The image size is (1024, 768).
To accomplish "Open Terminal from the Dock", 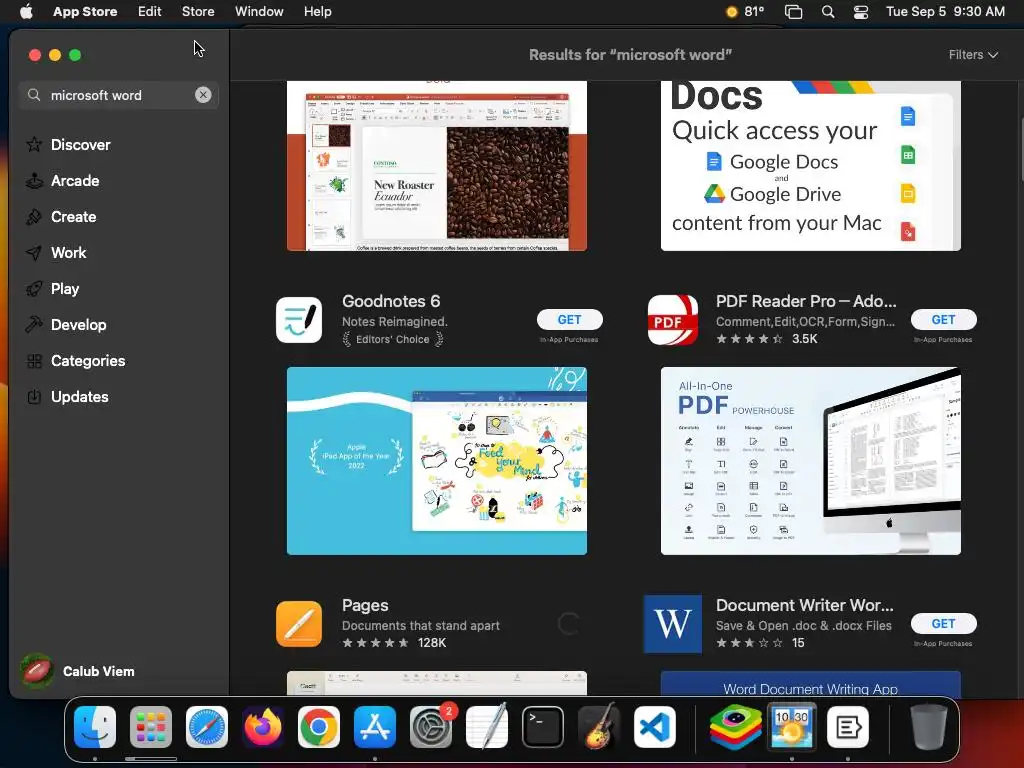I will (543, 727).
